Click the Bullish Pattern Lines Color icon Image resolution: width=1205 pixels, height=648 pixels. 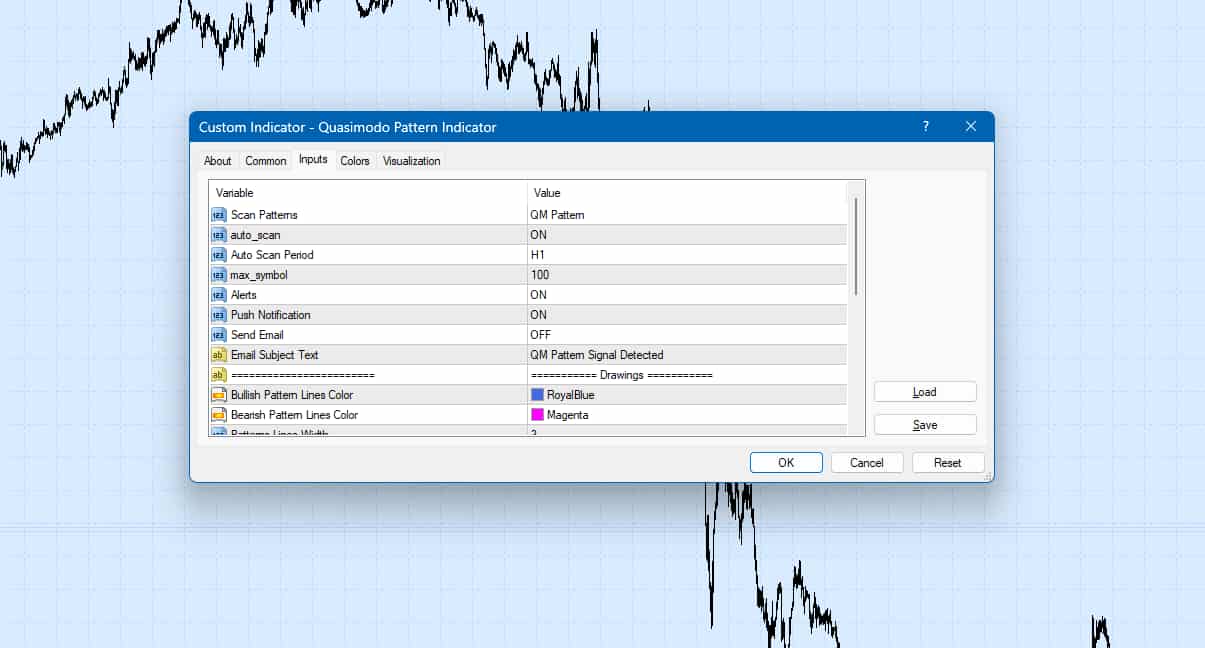click(x=219, y=395)
